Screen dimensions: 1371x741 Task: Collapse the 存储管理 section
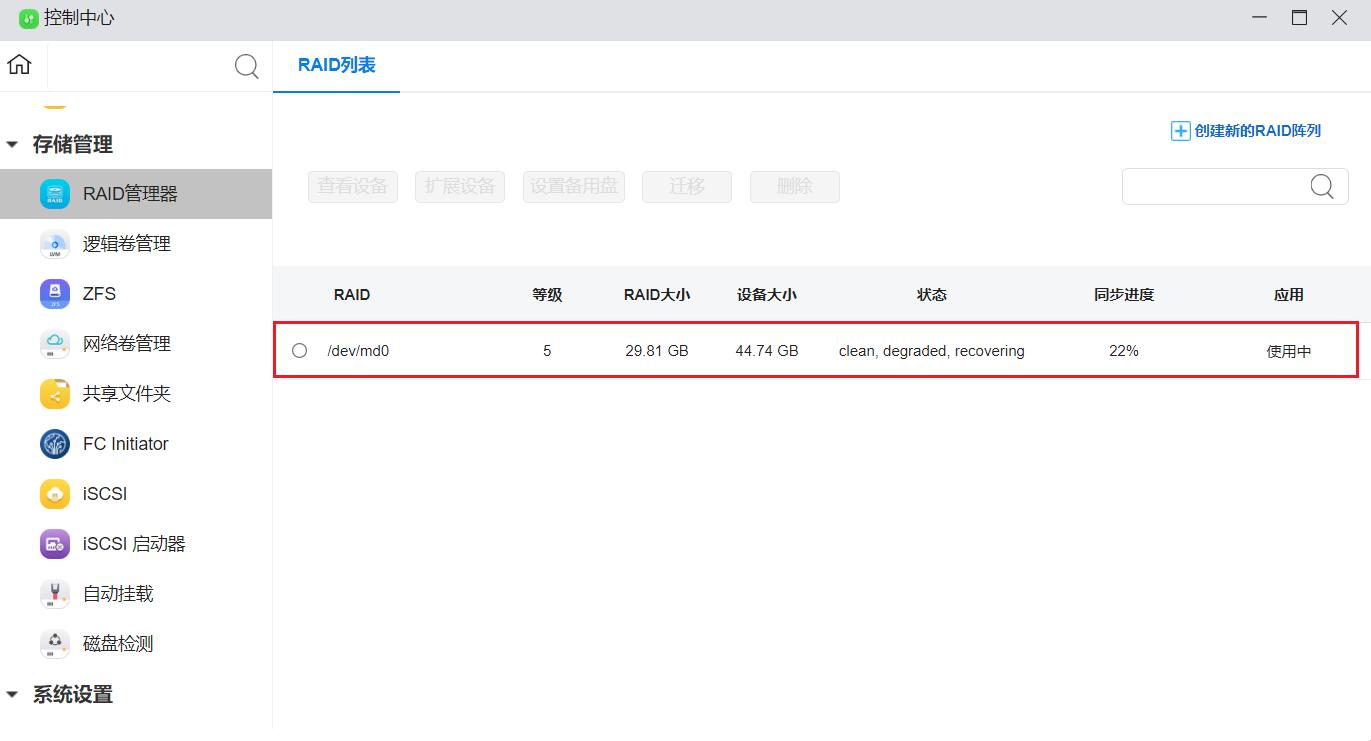coord(13,145)
